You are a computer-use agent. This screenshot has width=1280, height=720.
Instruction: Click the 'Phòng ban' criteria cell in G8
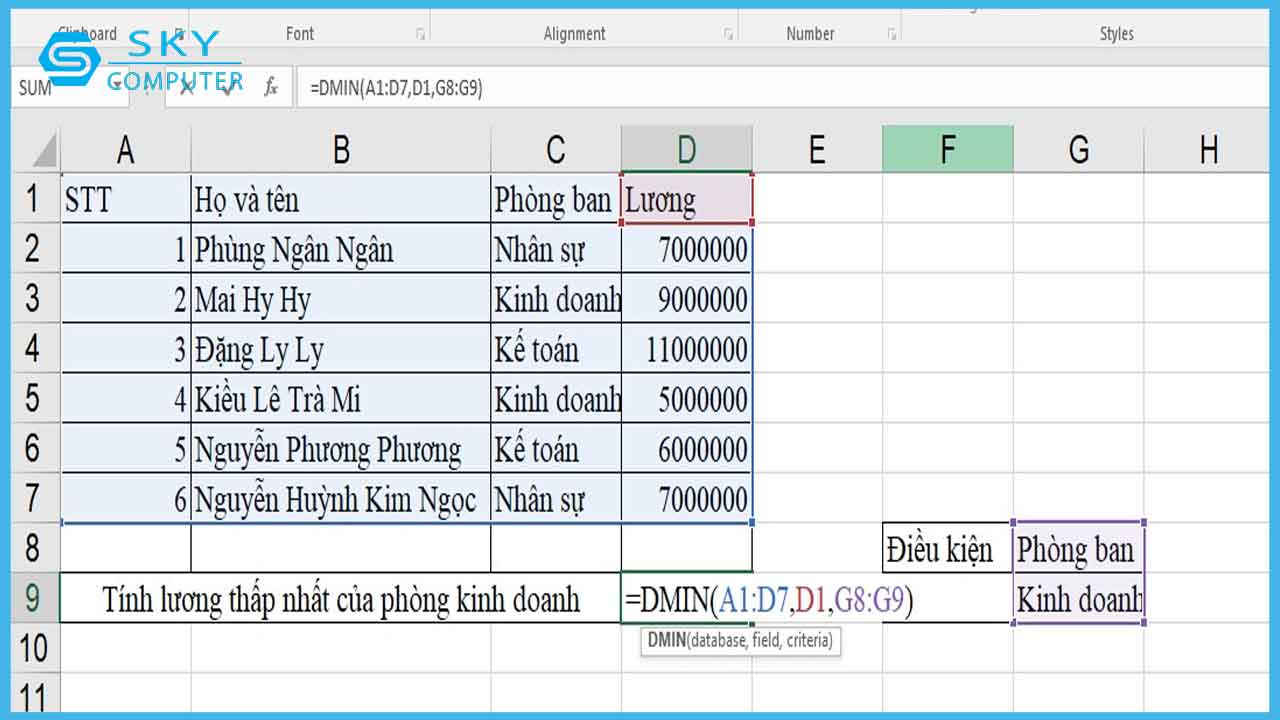pos(1078,549)
